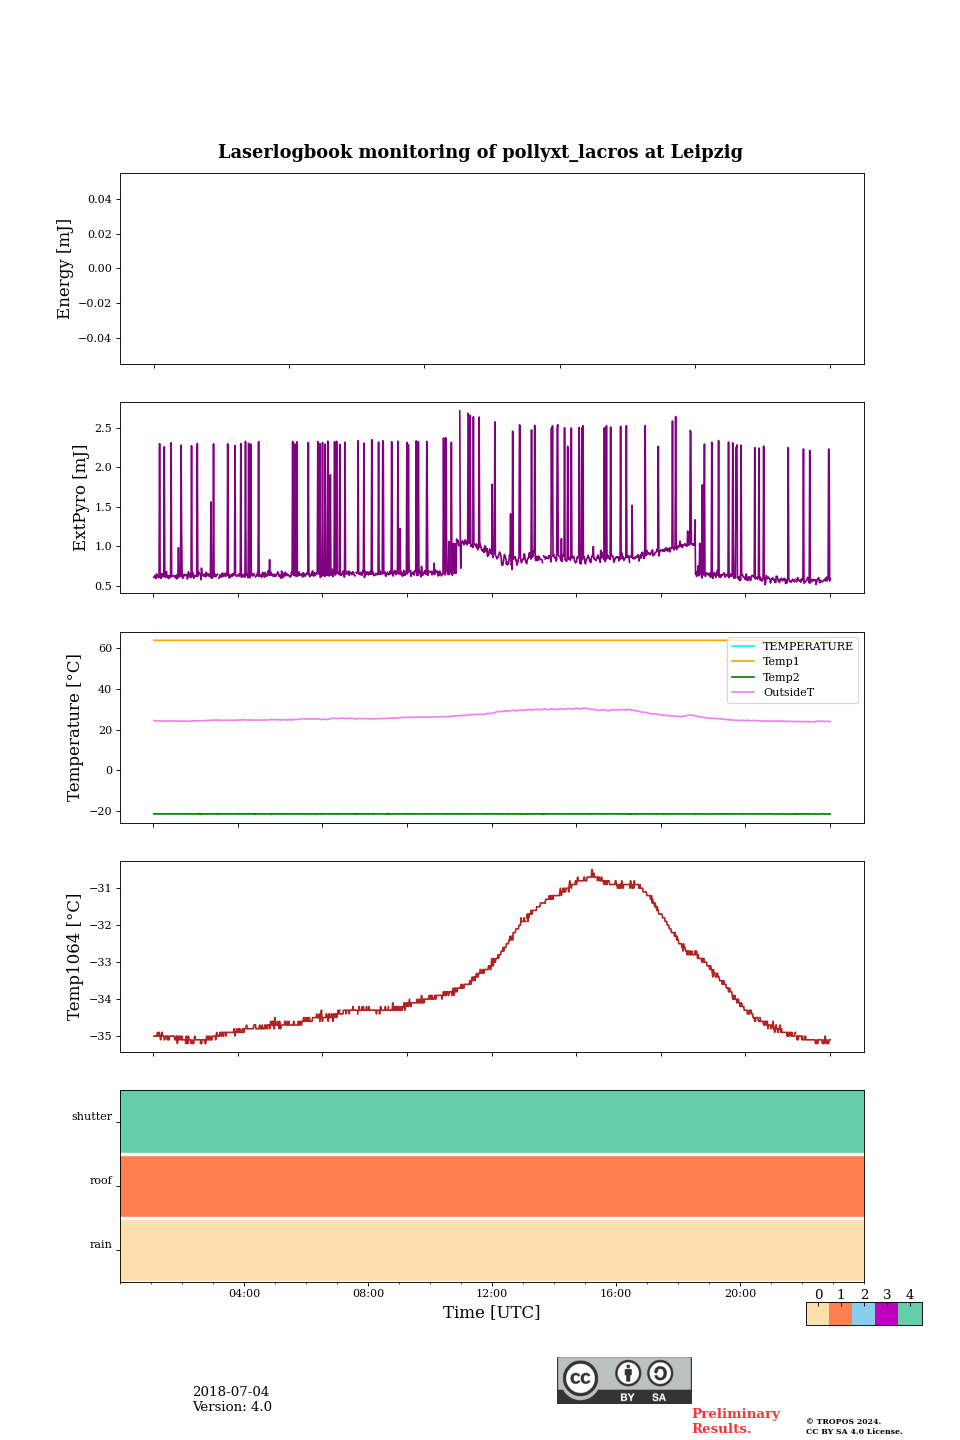
Task: Click the orange colorbar swatch labeled 1
Action: click(841, 1314)
